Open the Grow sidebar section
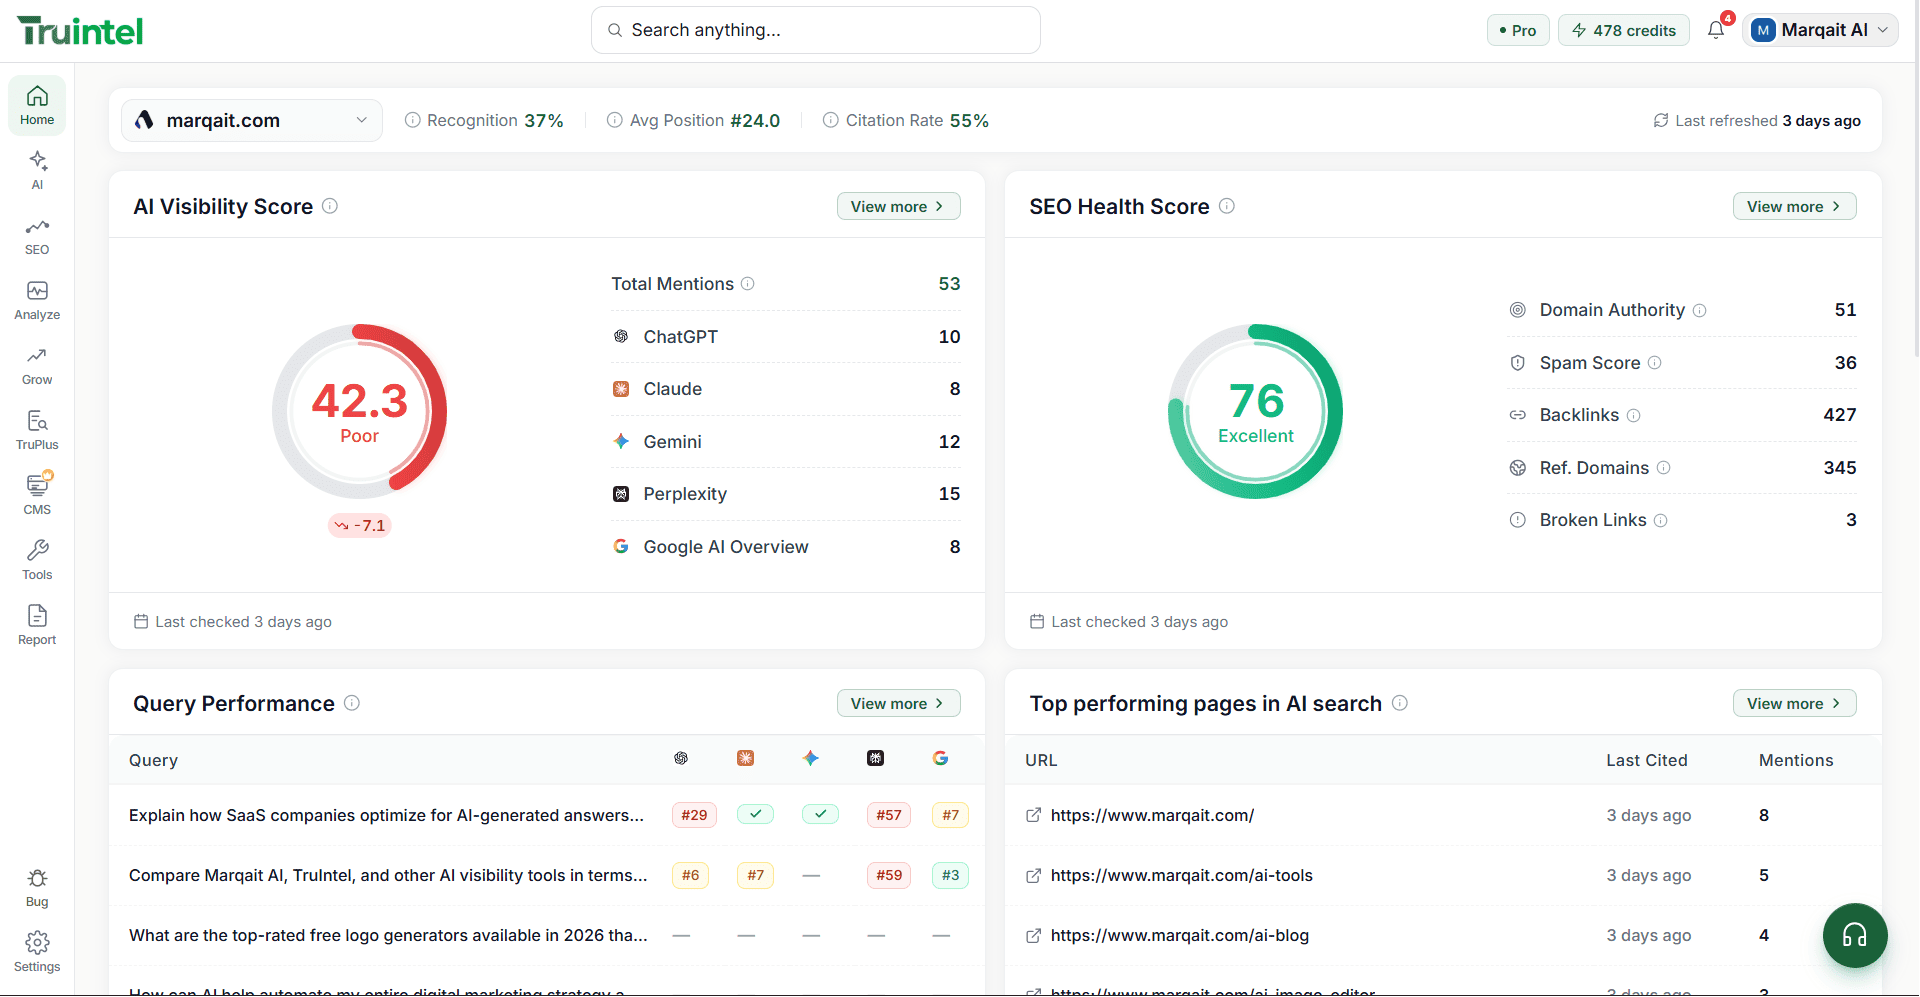 (37, 366)
